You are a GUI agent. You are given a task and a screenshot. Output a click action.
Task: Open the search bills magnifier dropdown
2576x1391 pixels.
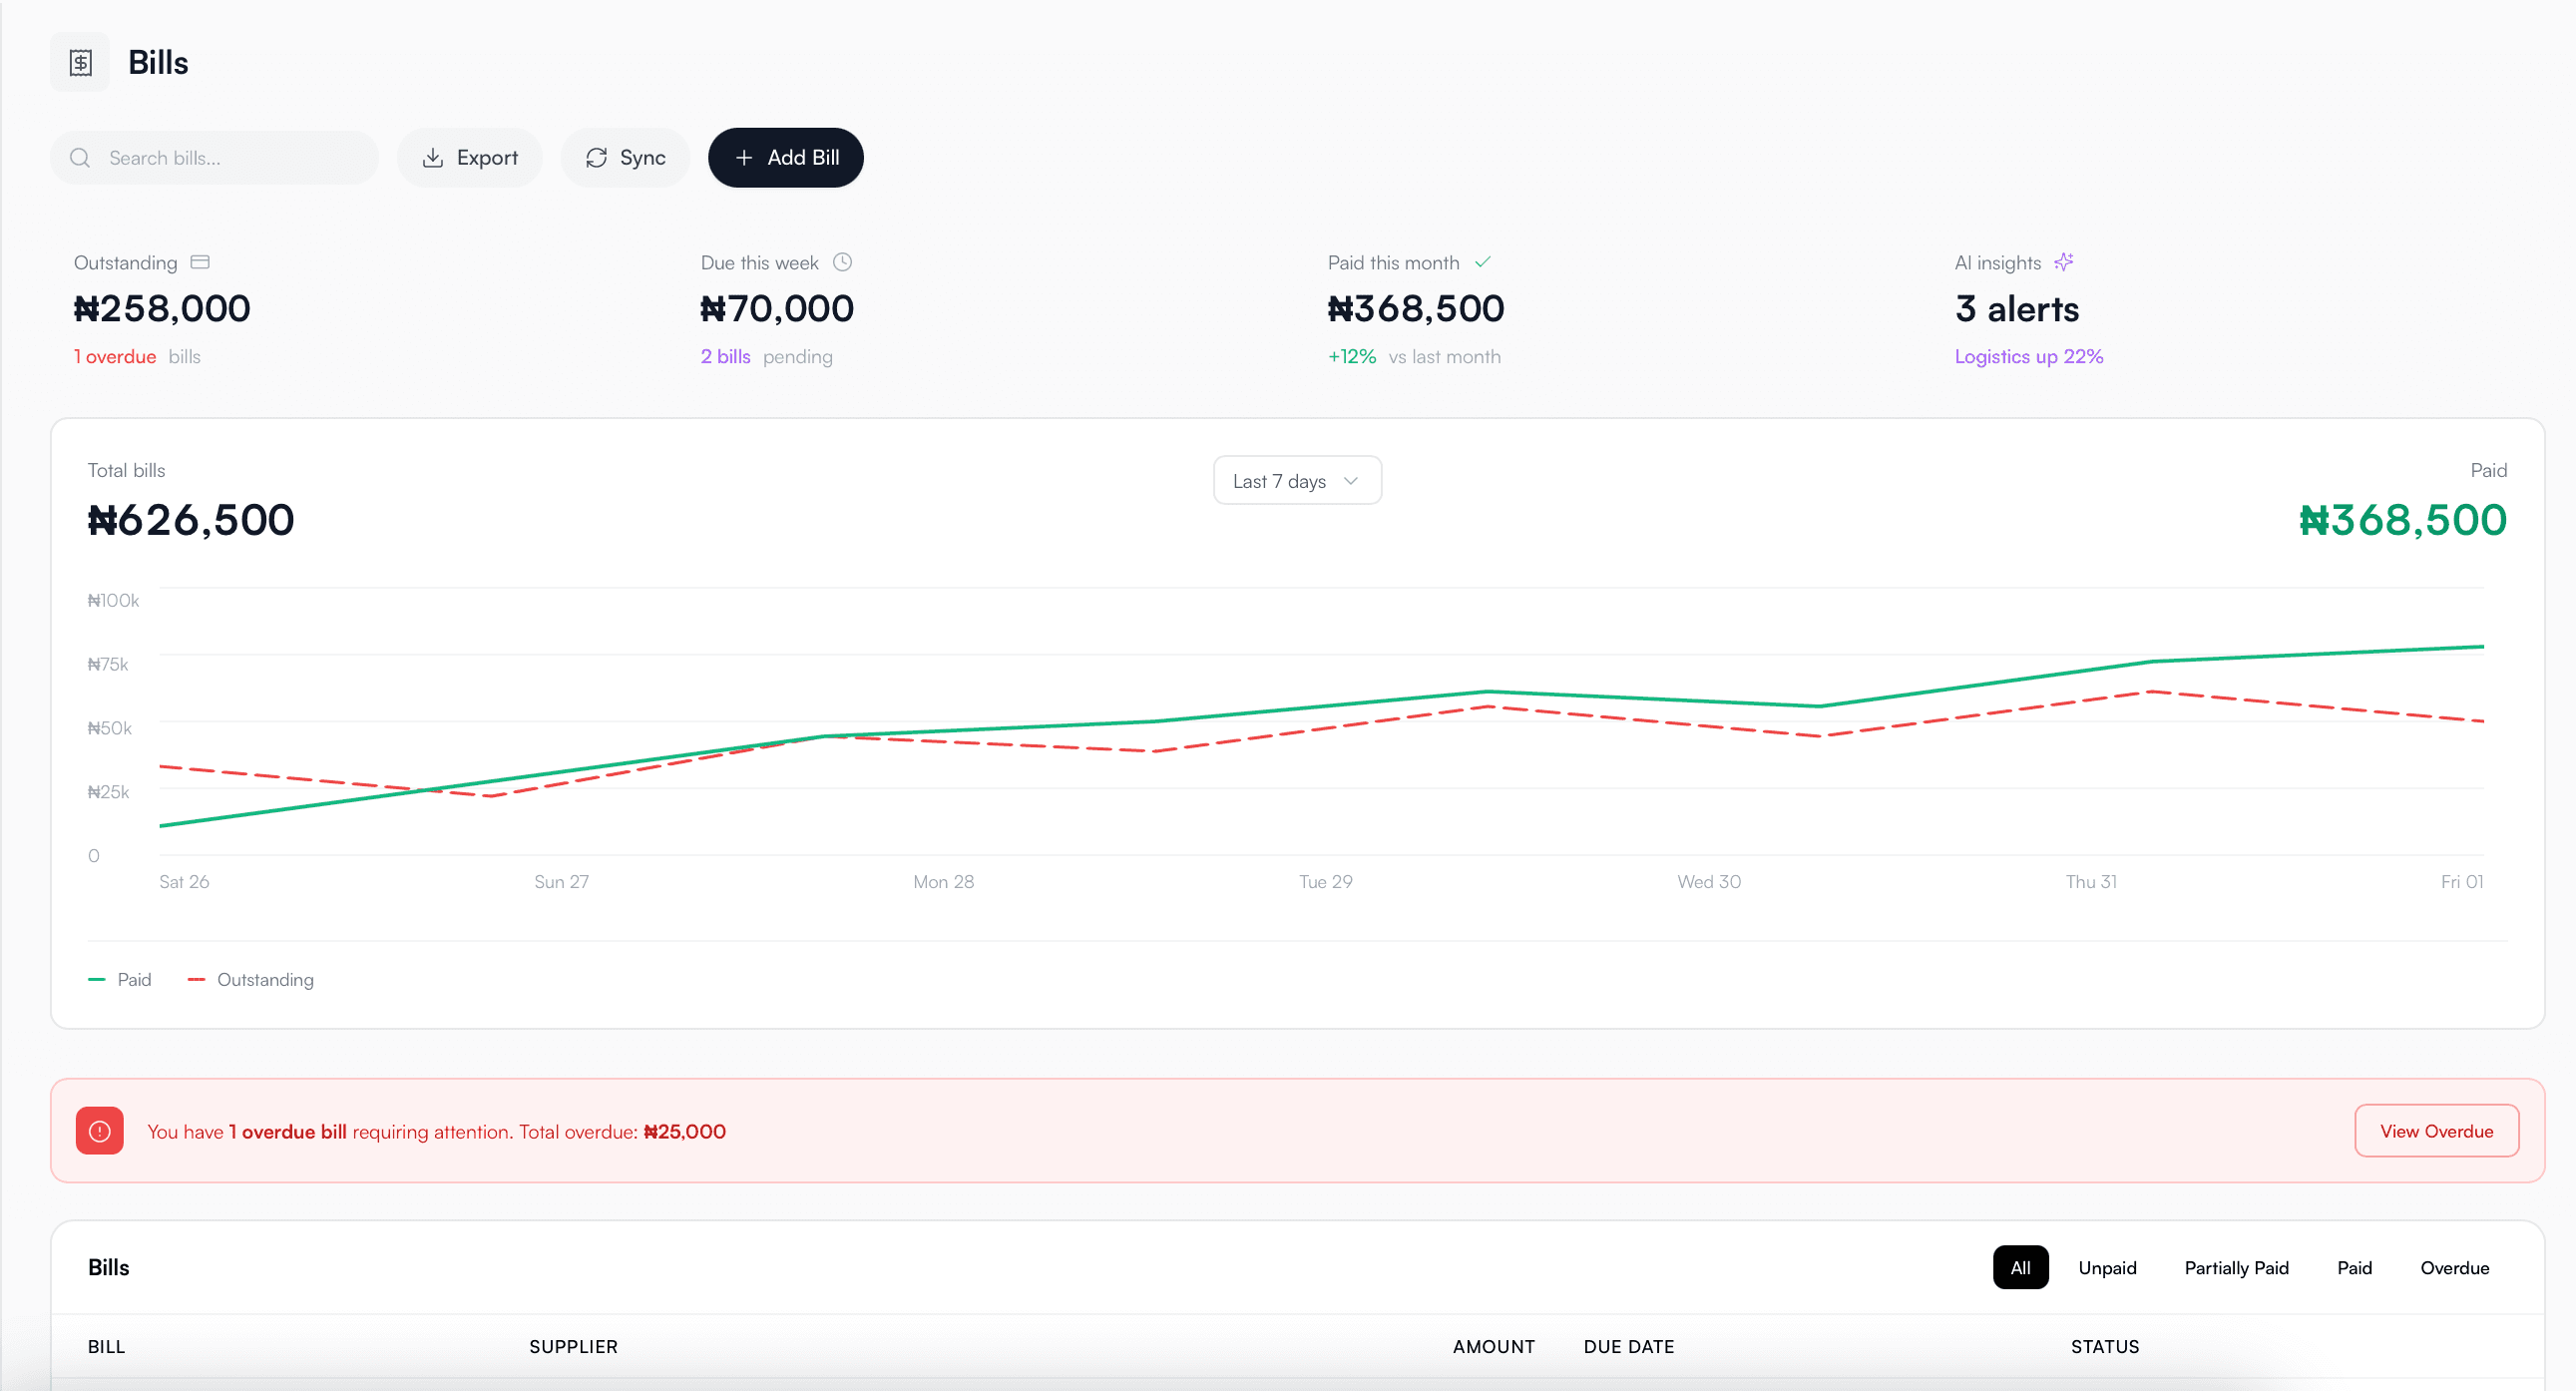[x=80, y=157]
